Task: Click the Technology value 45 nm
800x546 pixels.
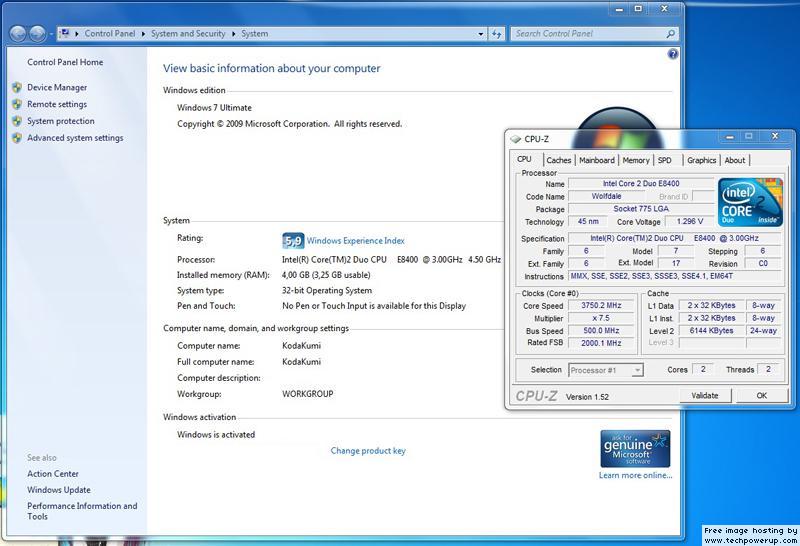Action: tap(588, 221)
